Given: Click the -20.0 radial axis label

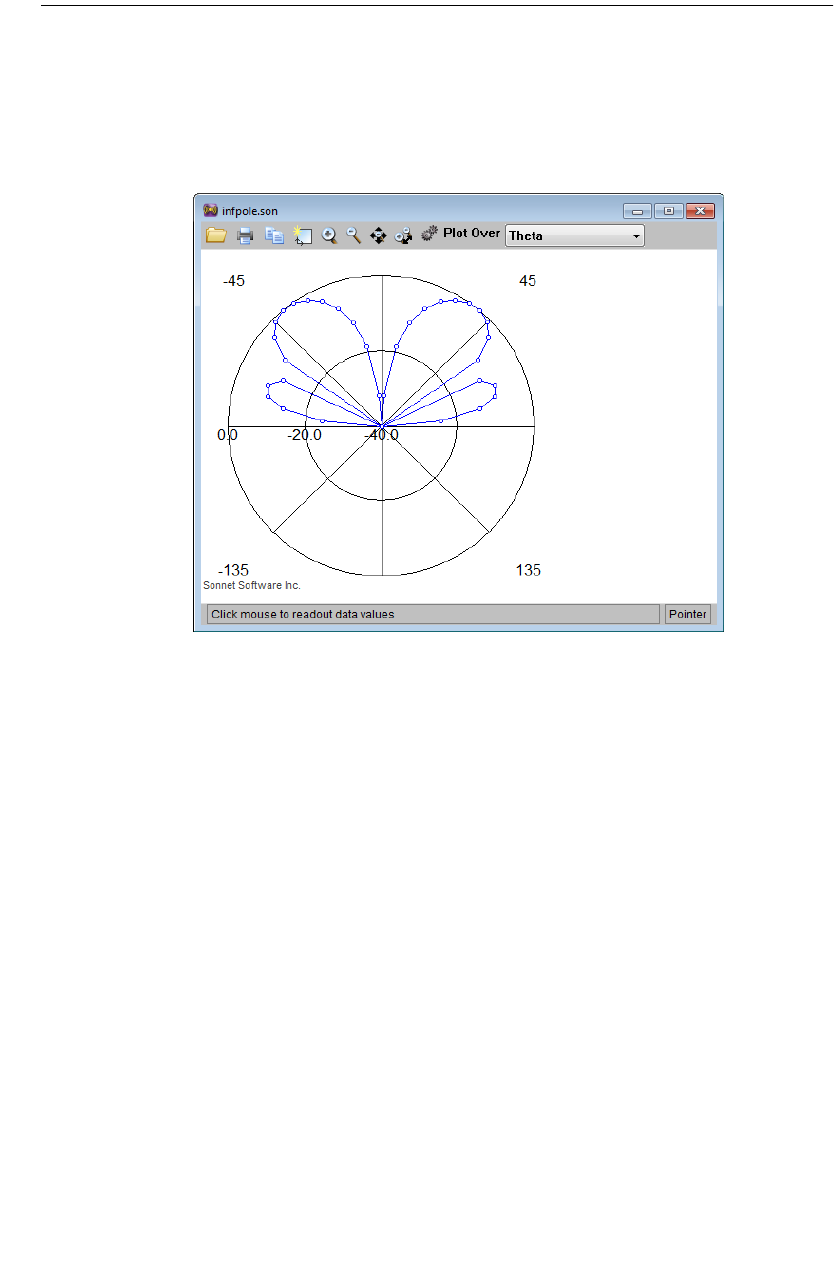Looking at the screenshot, I should click(x=304, y=435).
